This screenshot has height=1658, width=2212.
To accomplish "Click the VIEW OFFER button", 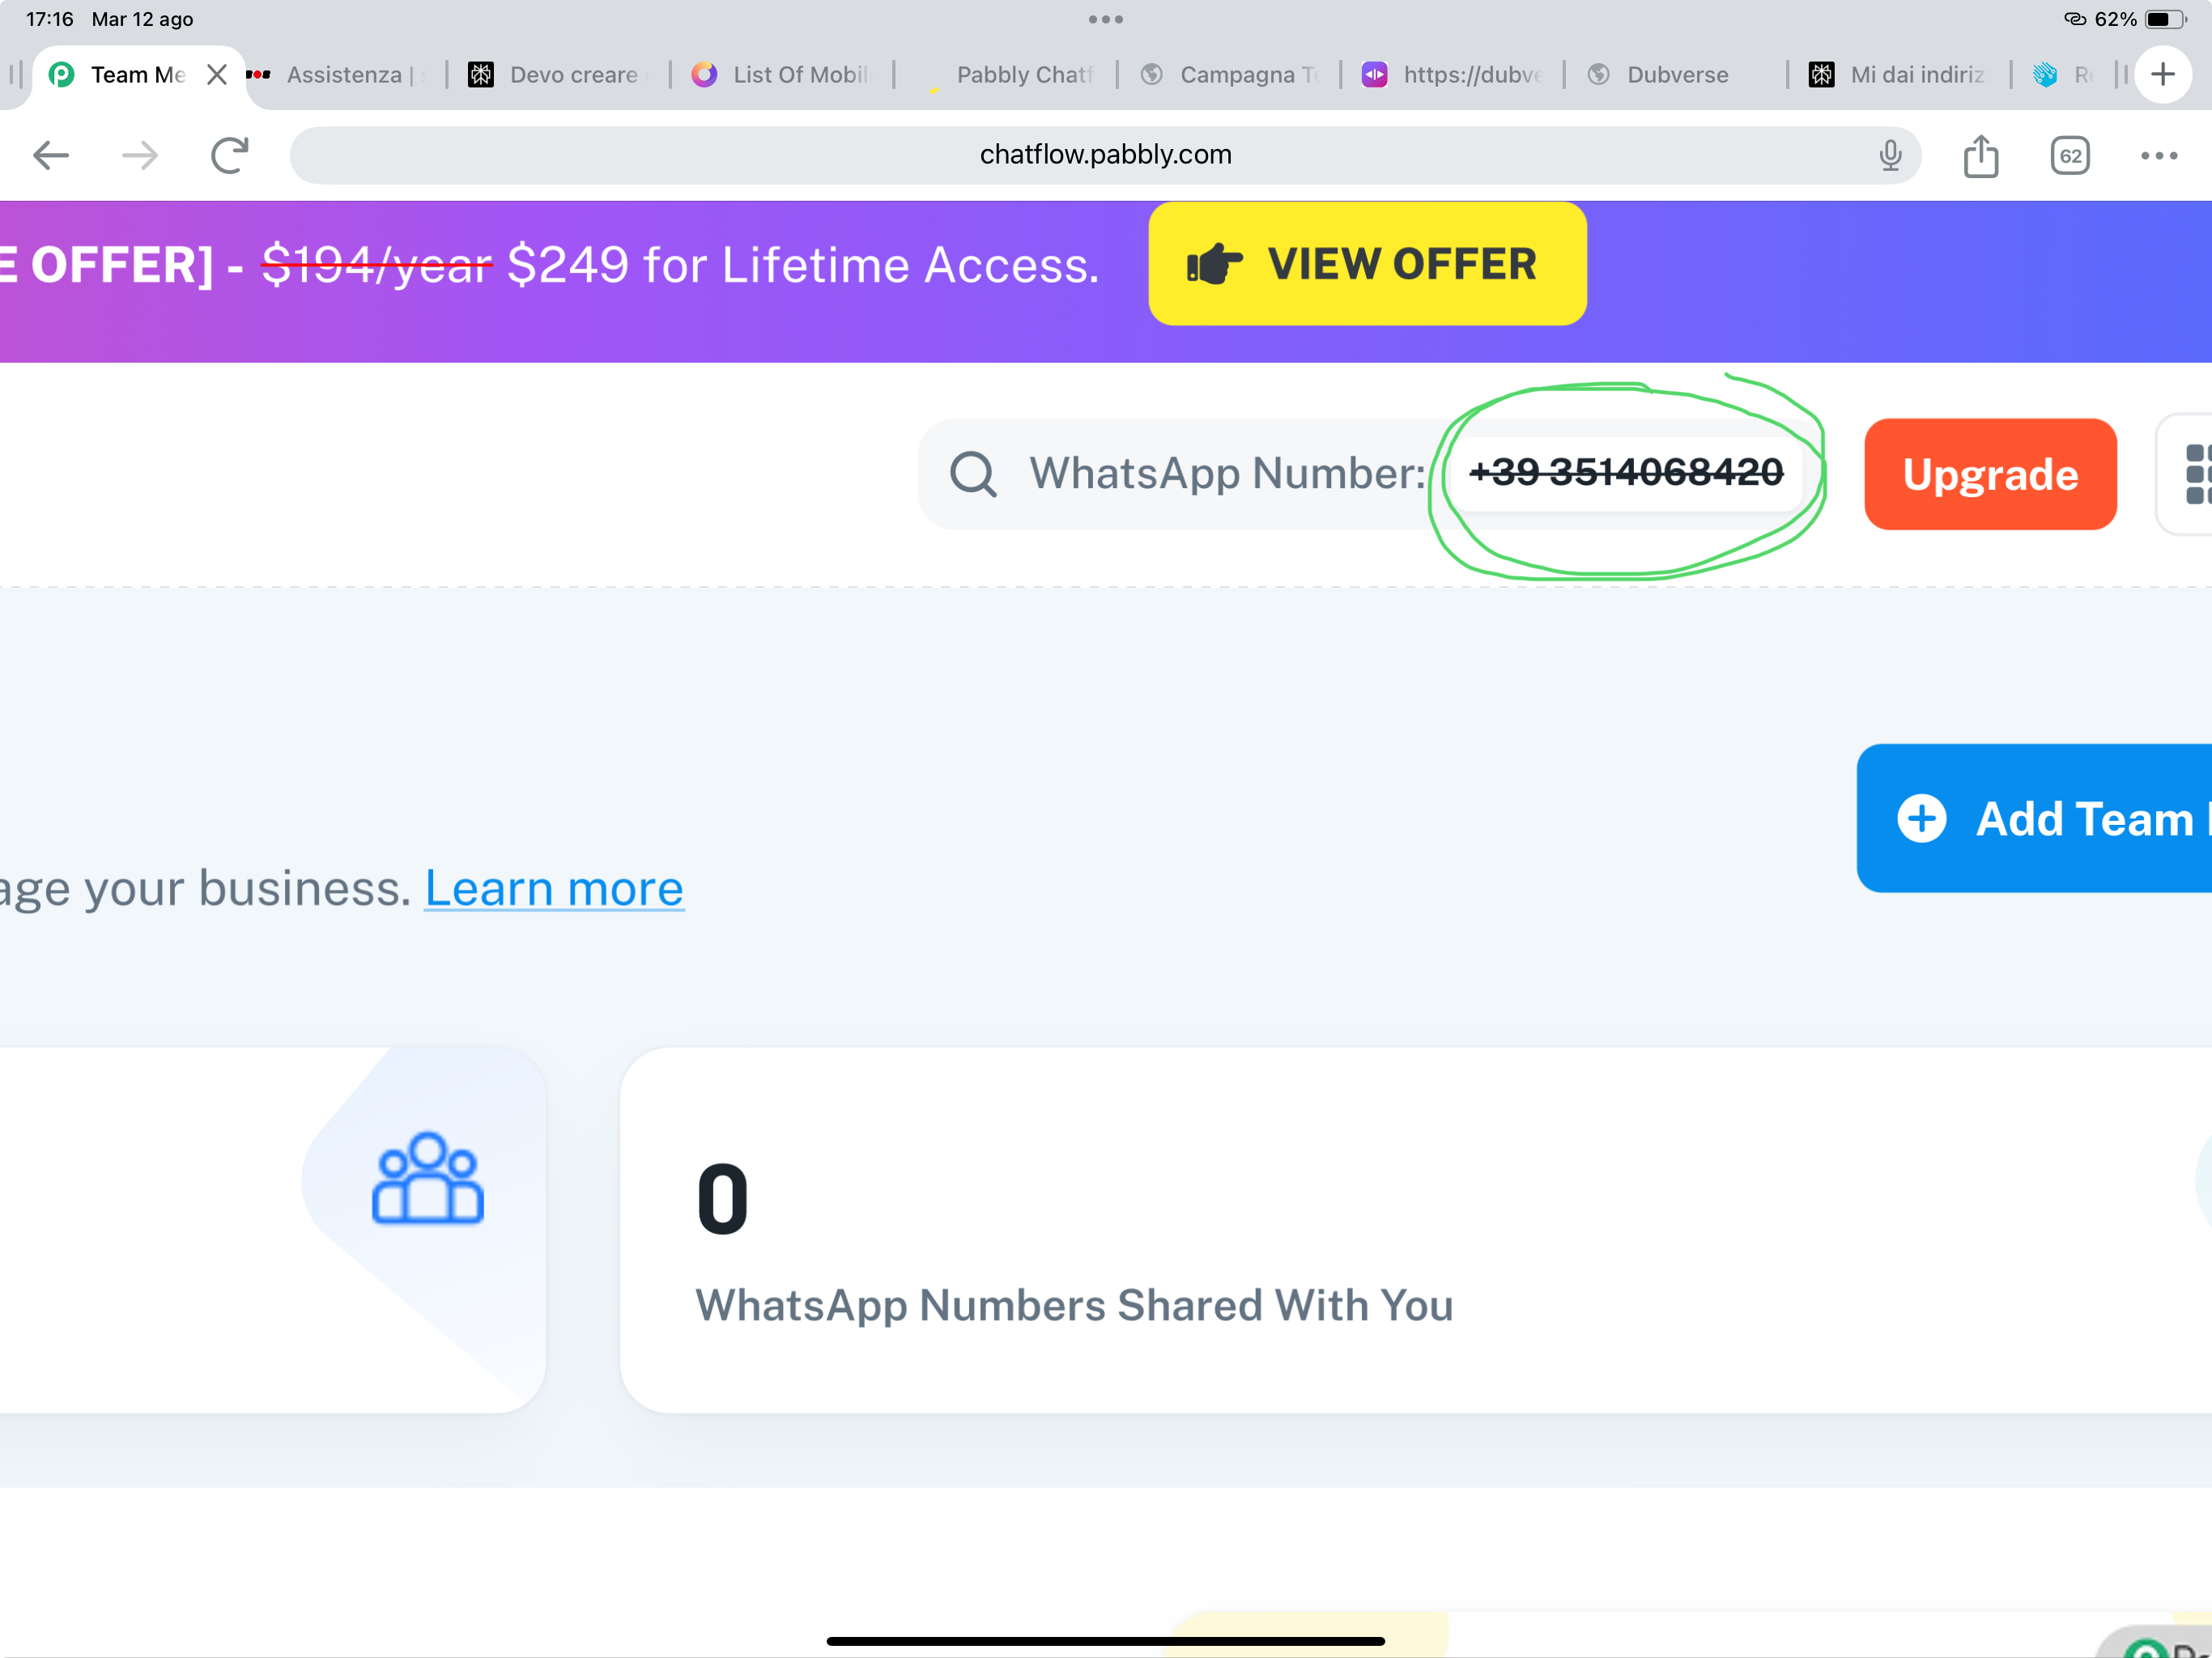I will point(1367,264).
